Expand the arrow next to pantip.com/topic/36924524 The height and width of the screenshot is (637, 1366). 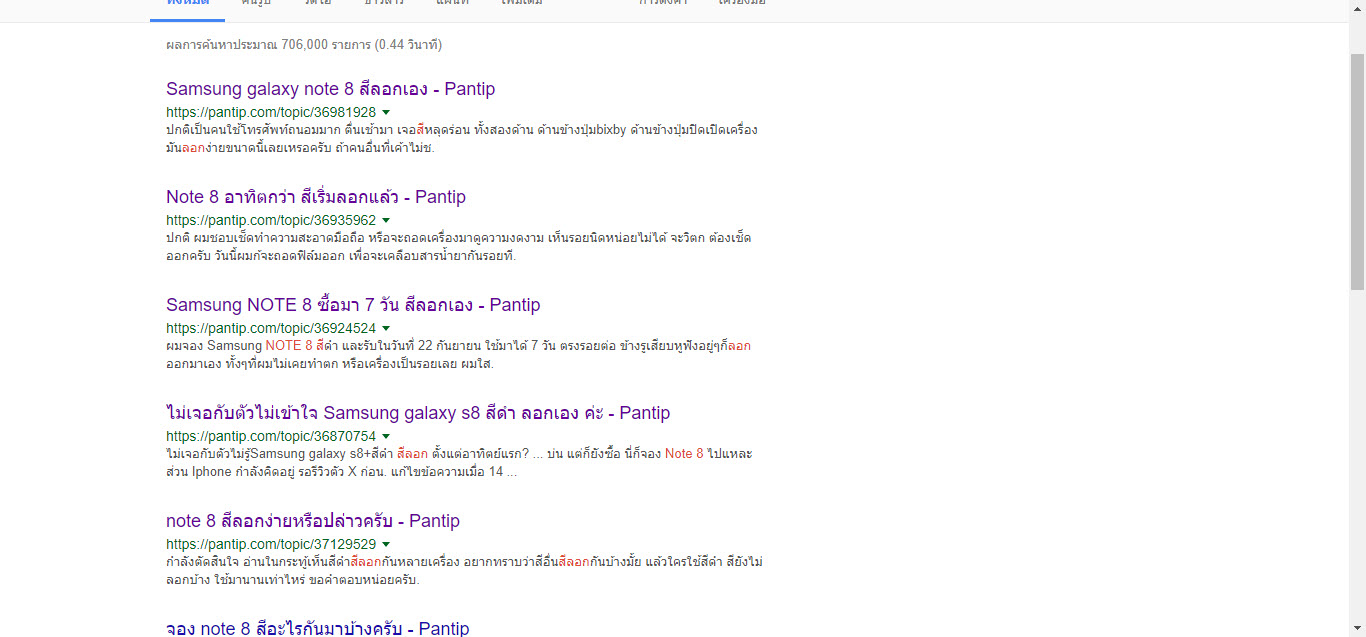(x=386, y=329)
